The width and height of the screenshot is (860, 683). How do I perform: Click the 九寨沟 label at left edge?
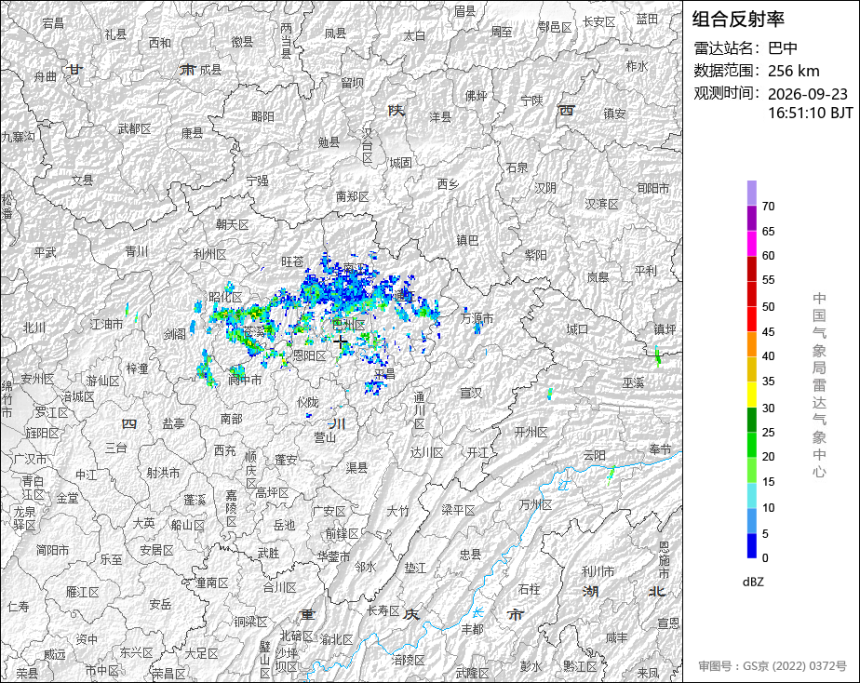point(18,137)
